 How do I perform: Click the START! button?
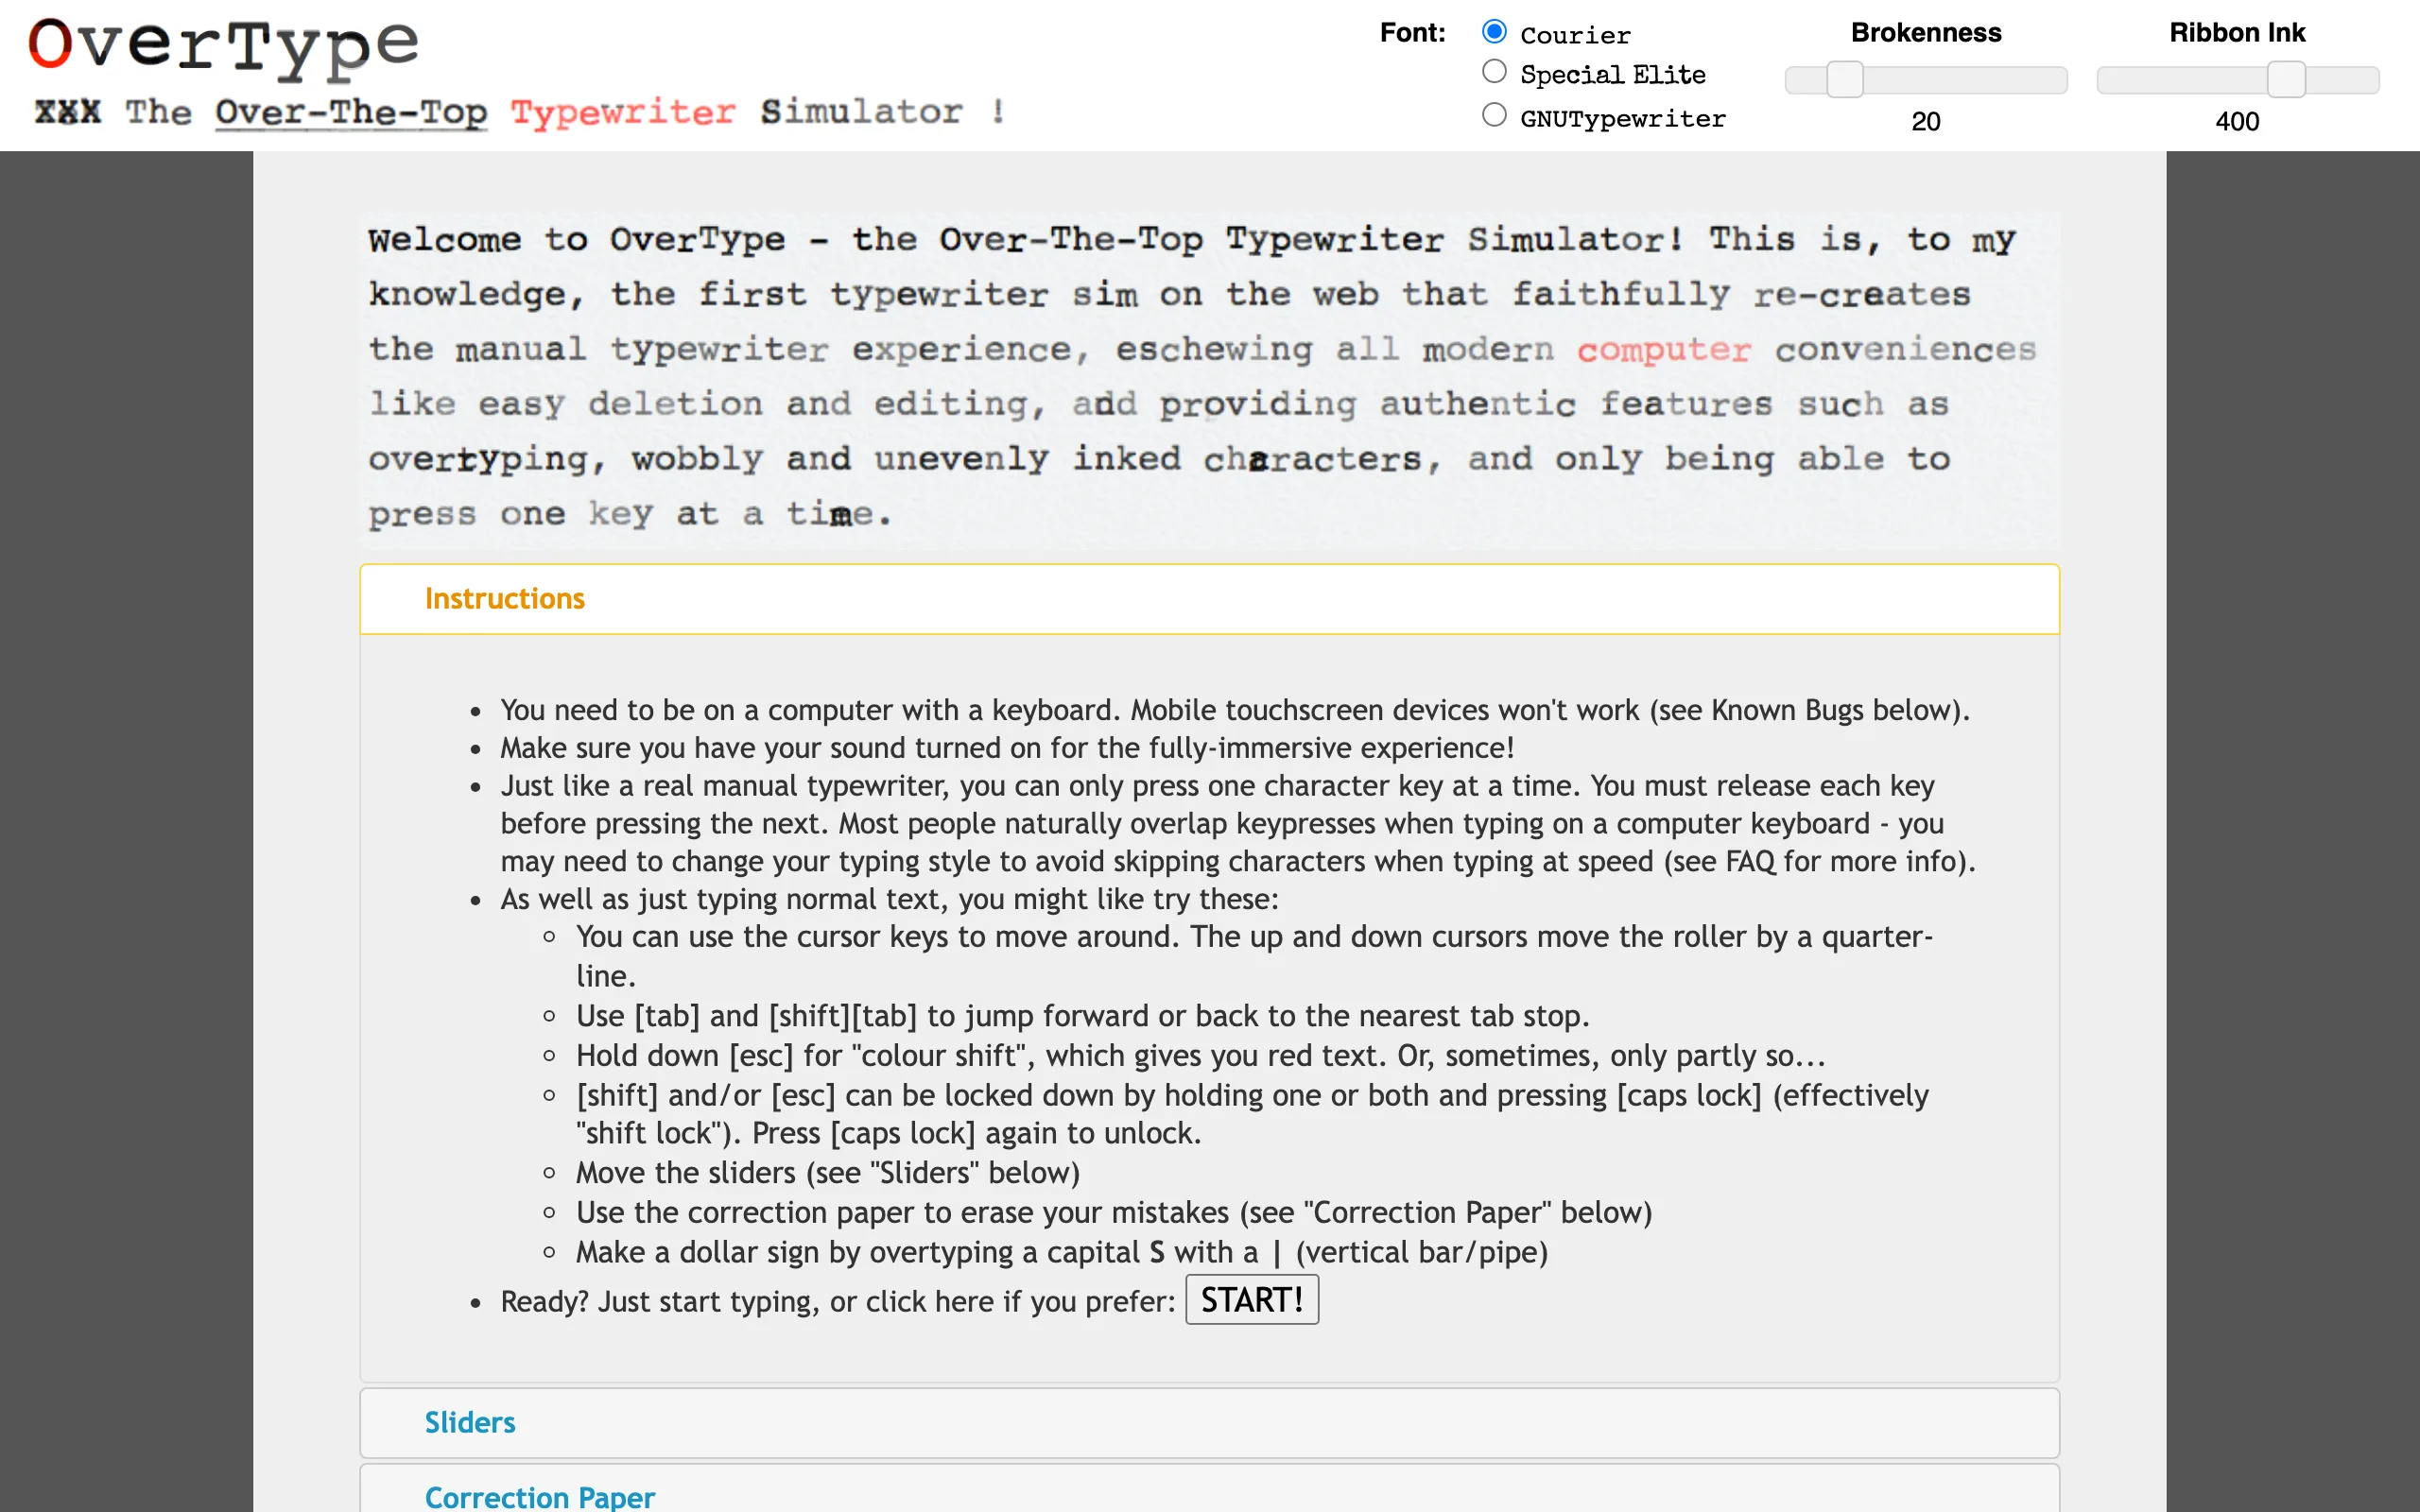click(1252, 1300)
